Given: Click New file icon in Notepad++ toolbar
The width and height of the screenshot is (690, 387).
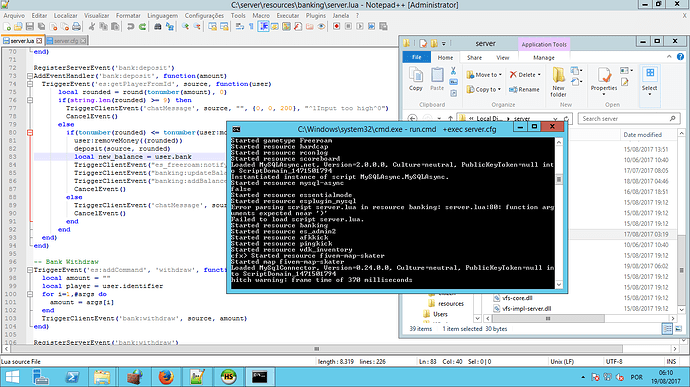Looking at the screenshot, I should point(7,27).
